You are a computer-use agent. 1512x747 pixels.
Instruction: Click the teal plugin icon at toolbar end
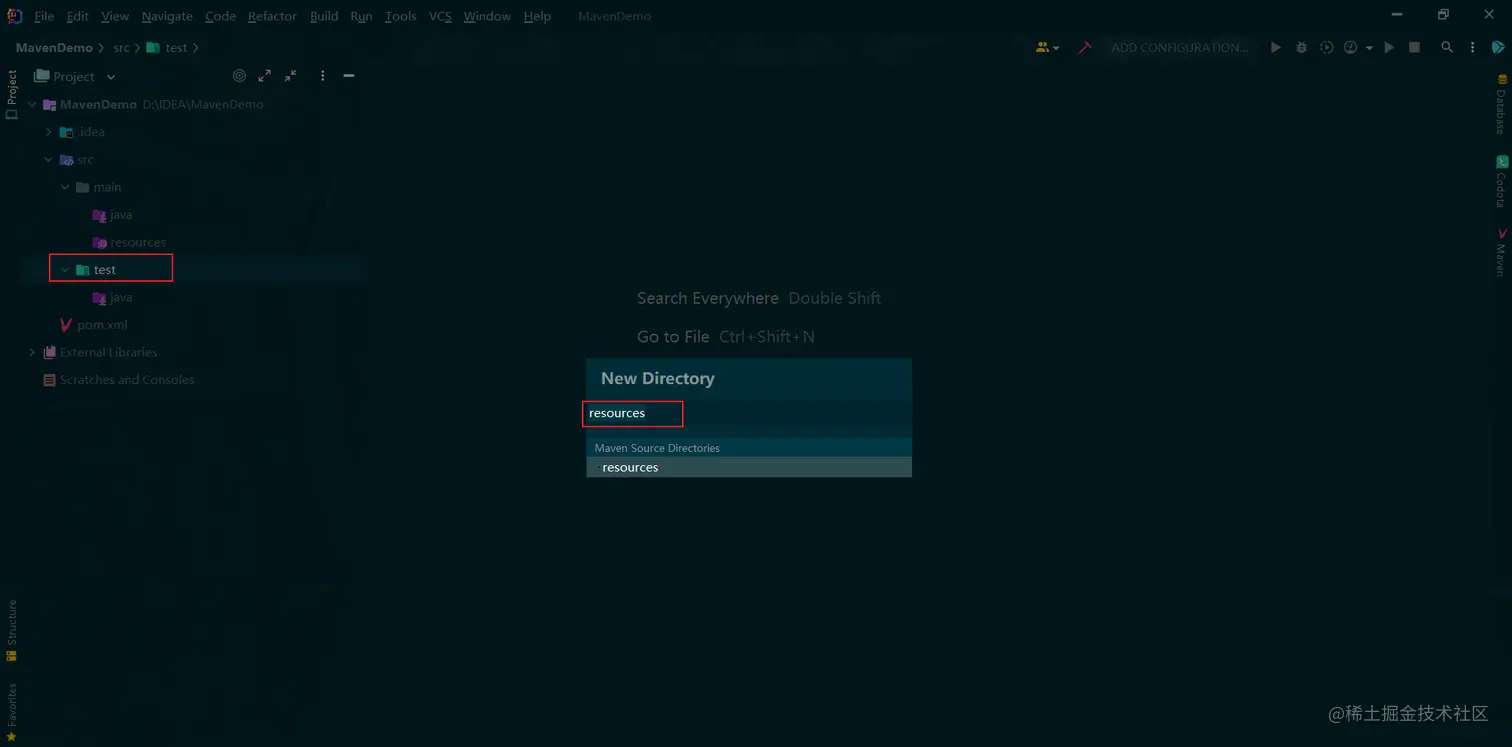[x=1498, y=47]
